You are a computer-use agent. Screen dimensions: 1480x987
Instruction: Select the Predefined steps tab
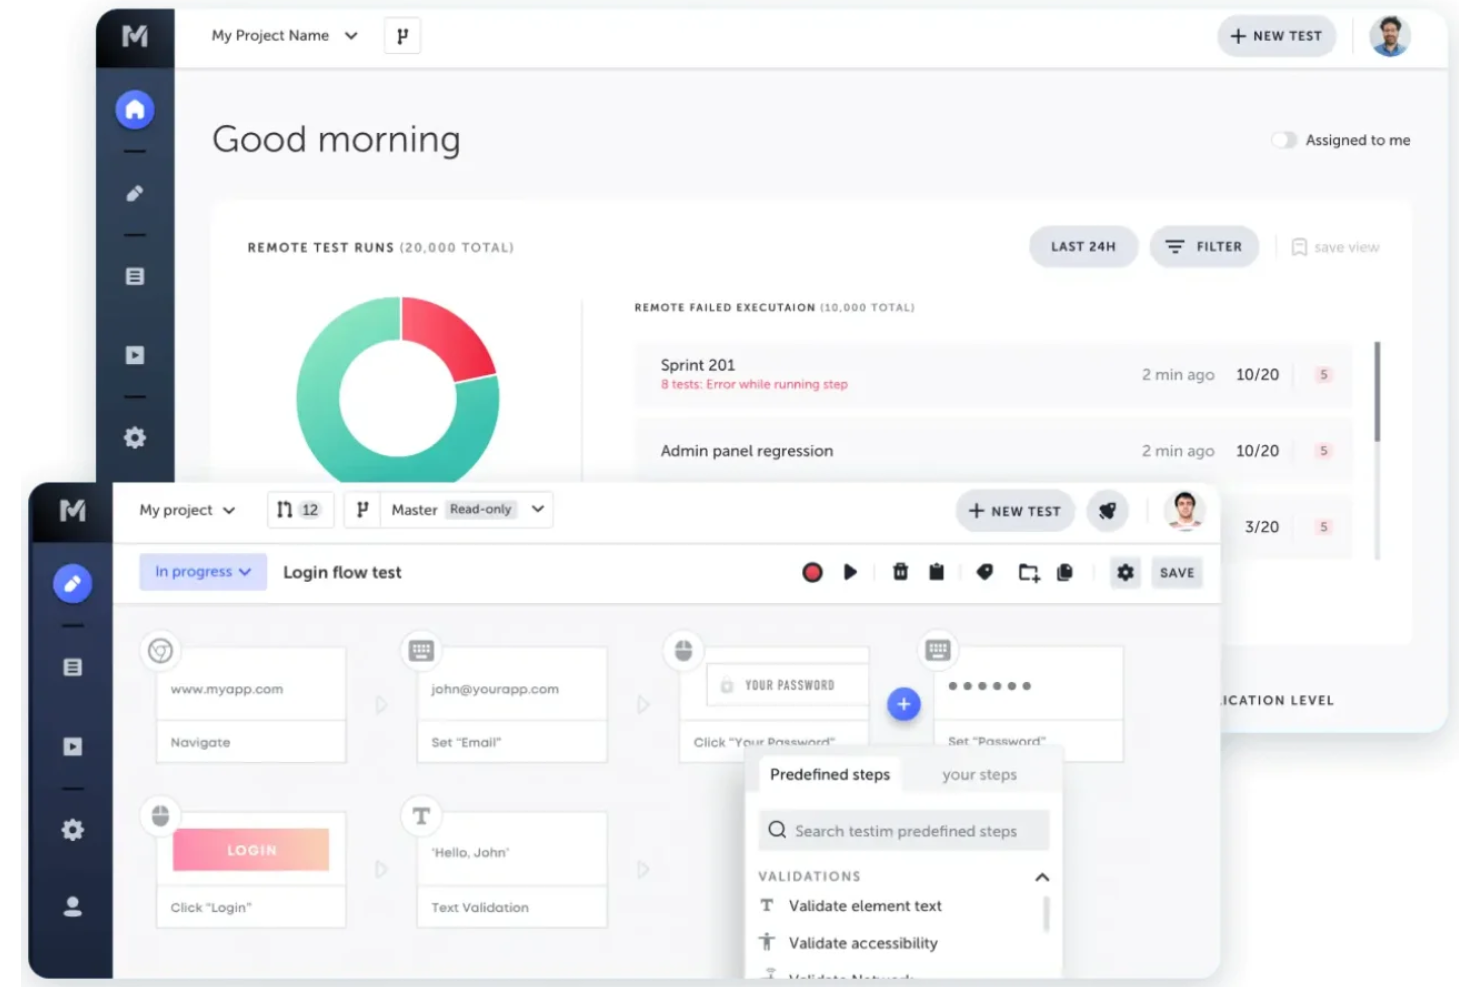tap(829, 774)
